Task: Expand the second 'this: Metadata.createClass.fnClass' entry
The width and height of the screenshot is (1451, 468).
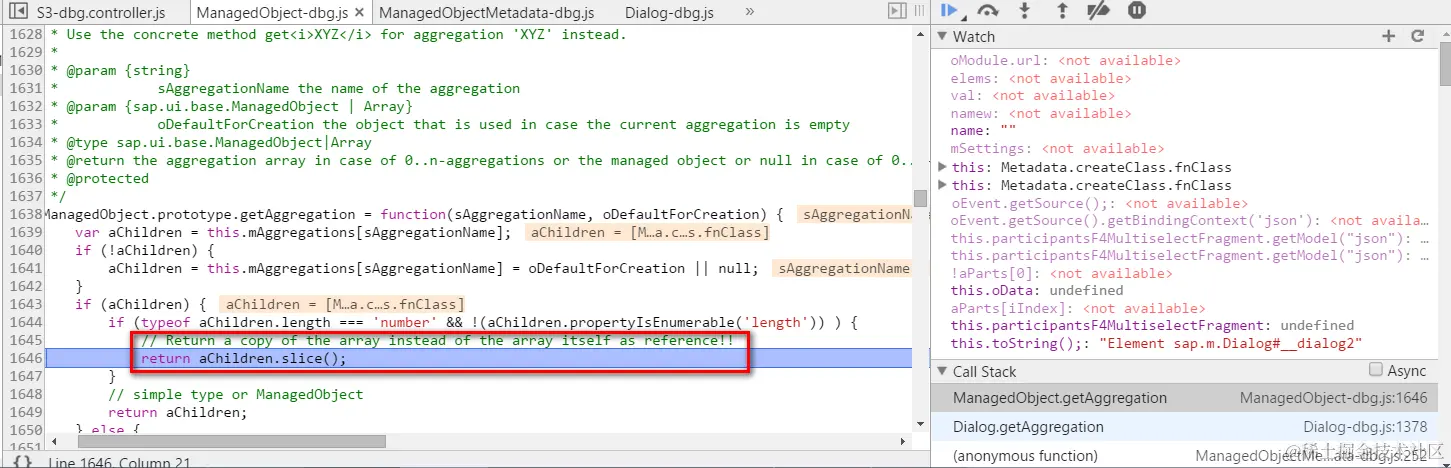Action: tap(943, 185)
